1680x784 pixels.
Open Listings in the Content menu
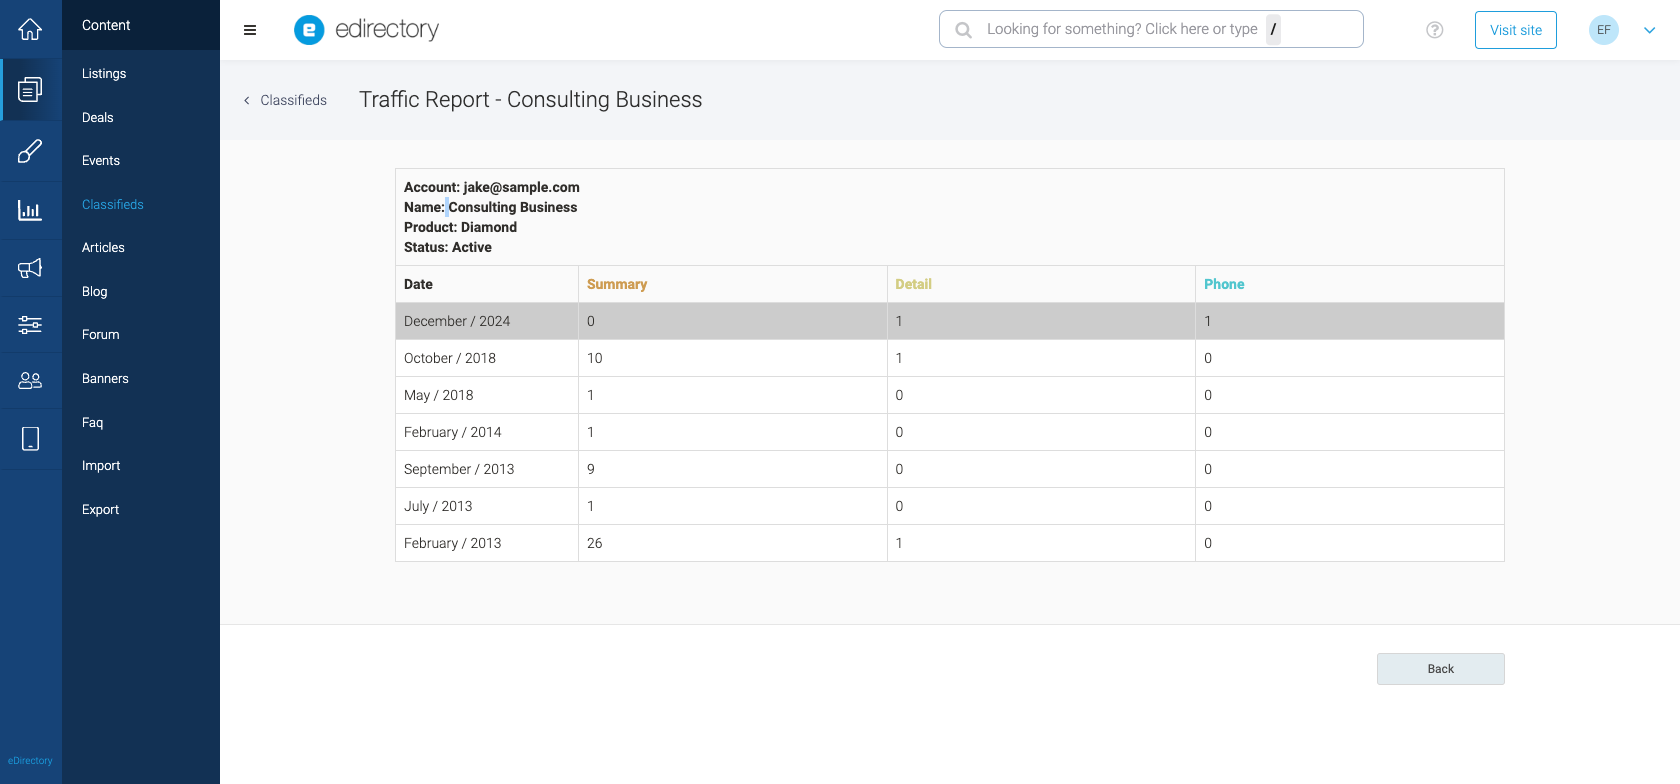pos(104,74)
